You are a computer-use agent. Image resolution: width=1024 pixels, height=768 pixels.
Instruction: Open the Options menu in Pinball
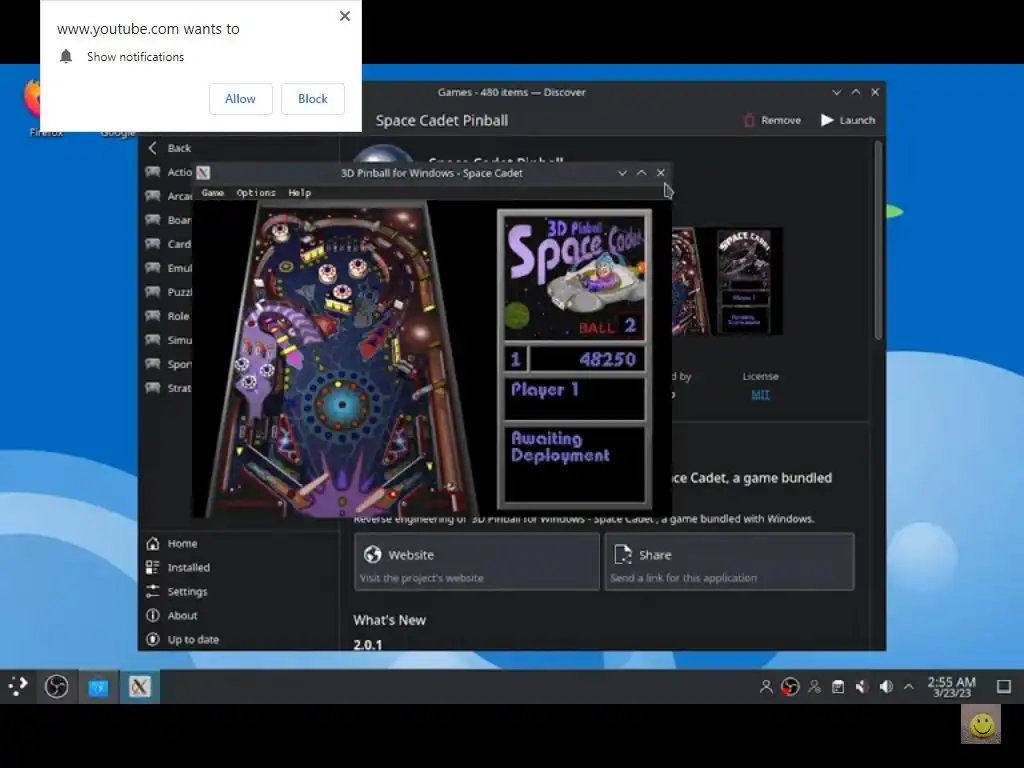click(256, 193)
